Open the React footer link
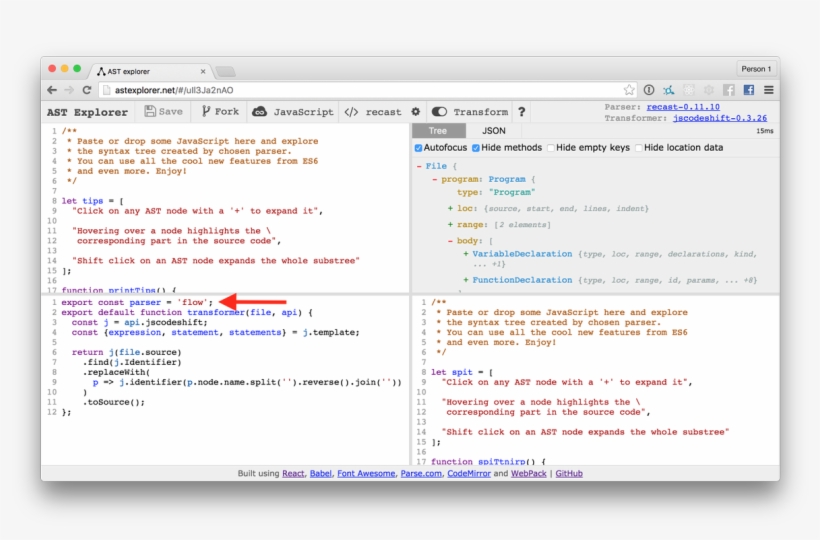The height and width of the screenshot is (540, 820). tap(293, 474)
